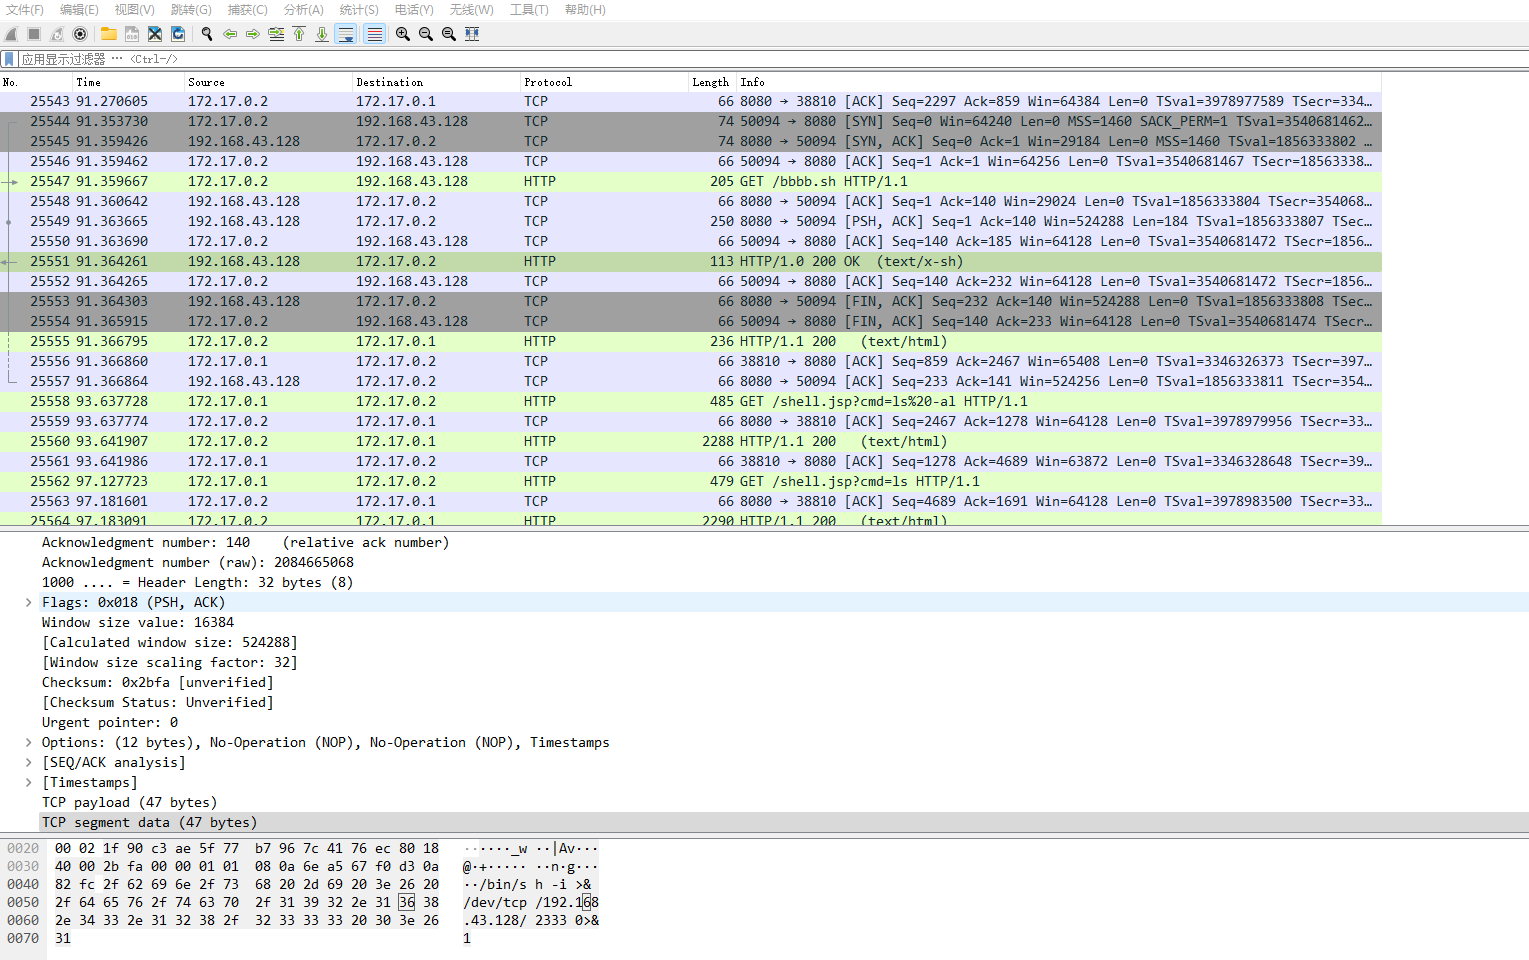Click the start capture shark fin icon

[11, 34]
